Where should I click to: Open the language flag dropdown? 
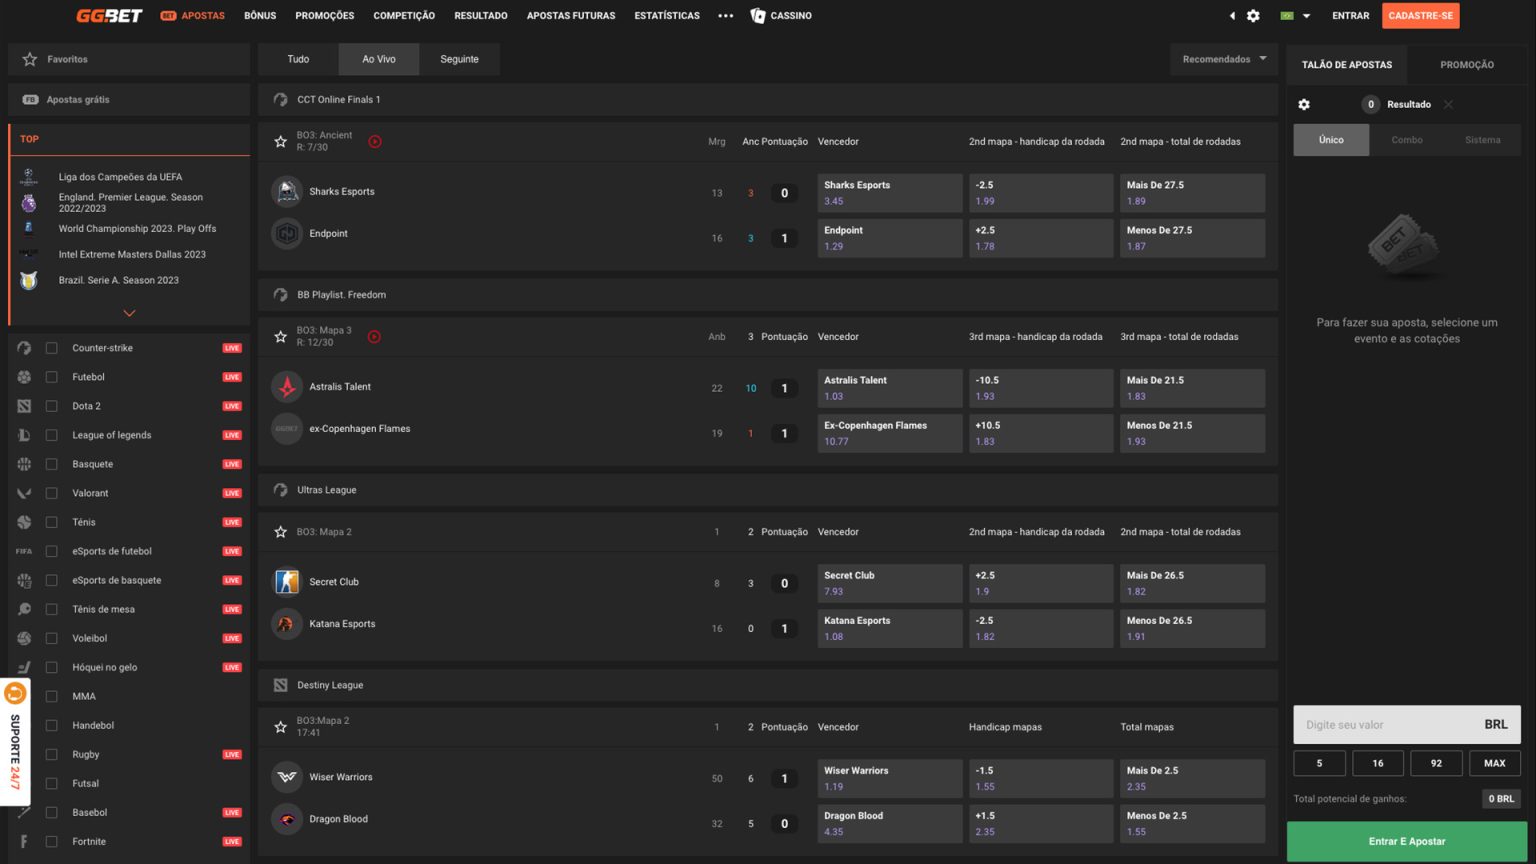click(x=1295, y=16)
